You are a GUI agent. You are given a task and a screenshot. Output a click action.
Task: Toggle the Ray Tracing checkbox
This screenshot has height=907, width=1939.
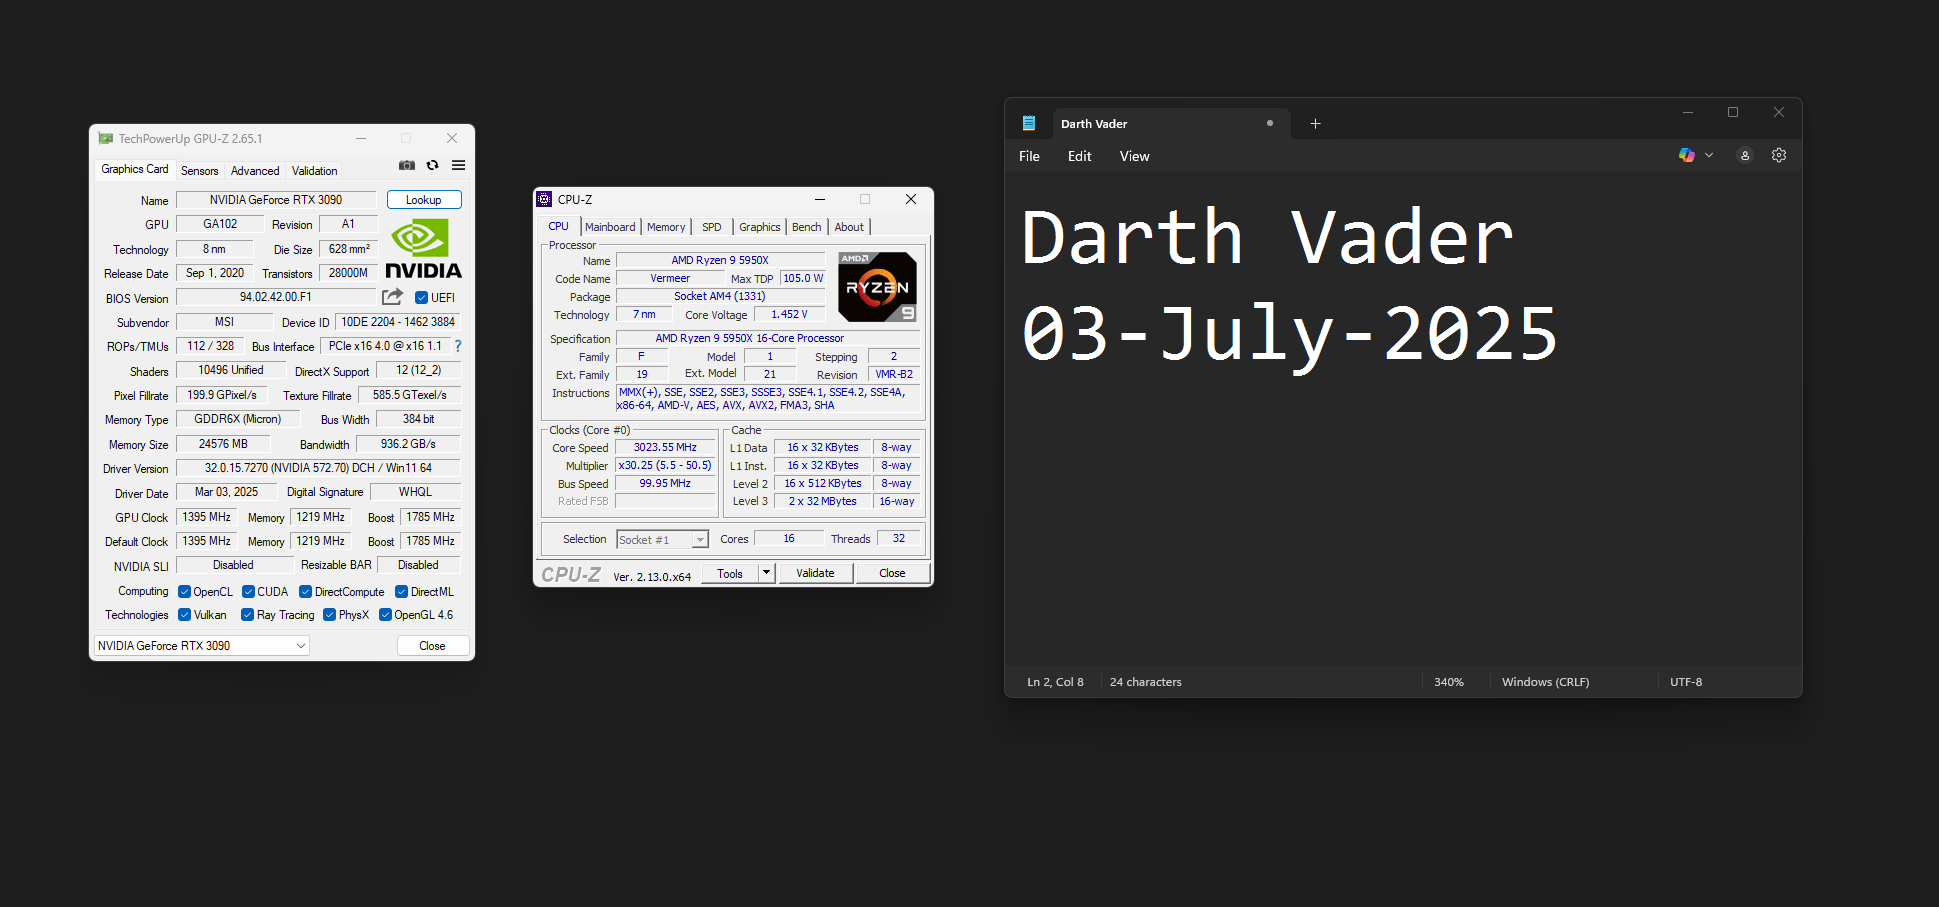coord(247,615)
